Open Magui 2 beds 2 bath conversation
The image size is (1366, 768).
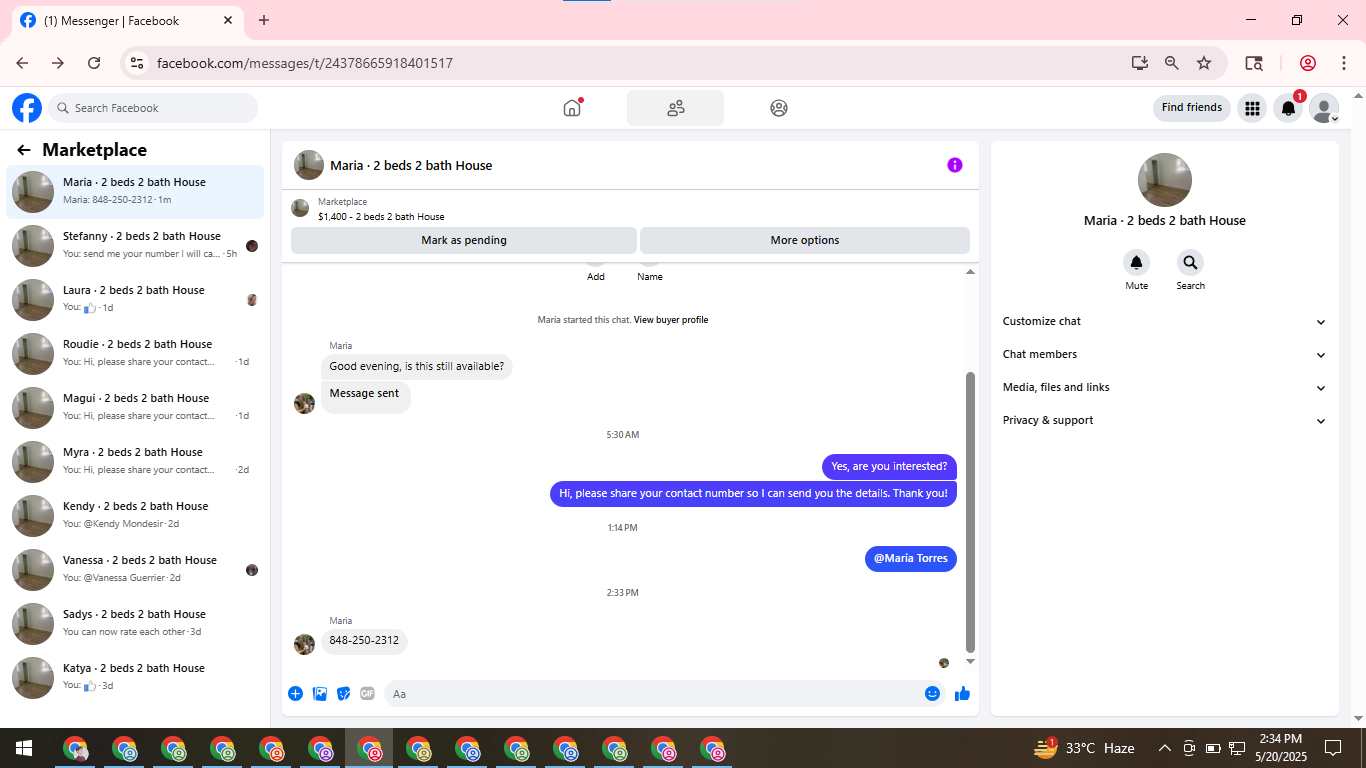(x=135, y=407)
